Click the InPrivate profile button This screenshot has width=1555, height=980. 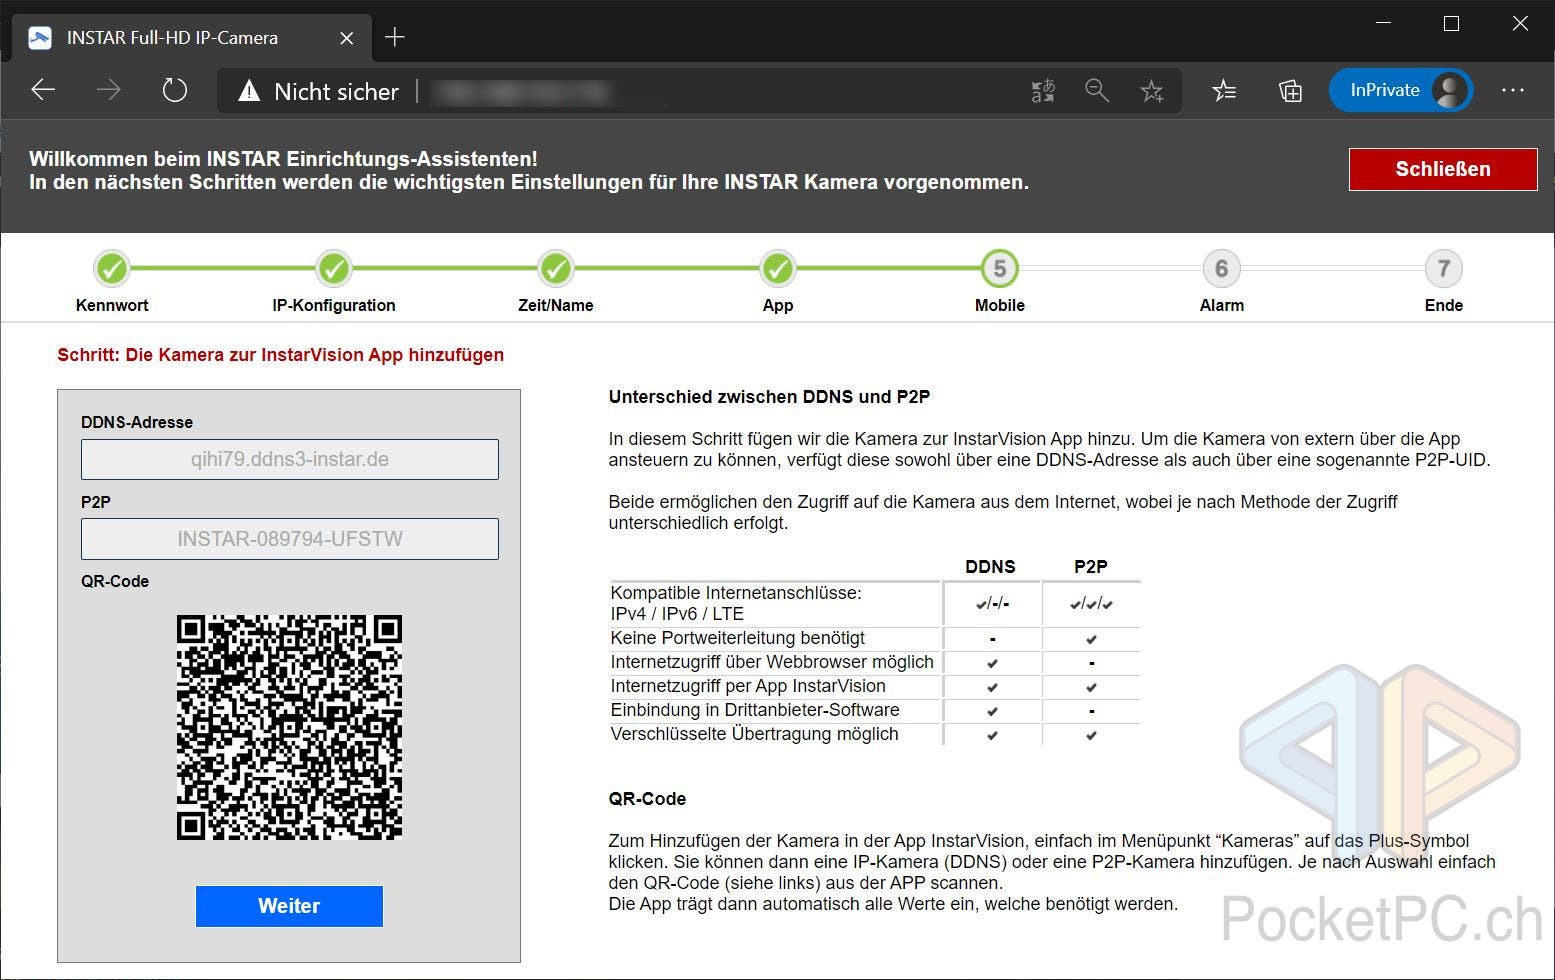pyautogui.click(x=1401, y=90)
